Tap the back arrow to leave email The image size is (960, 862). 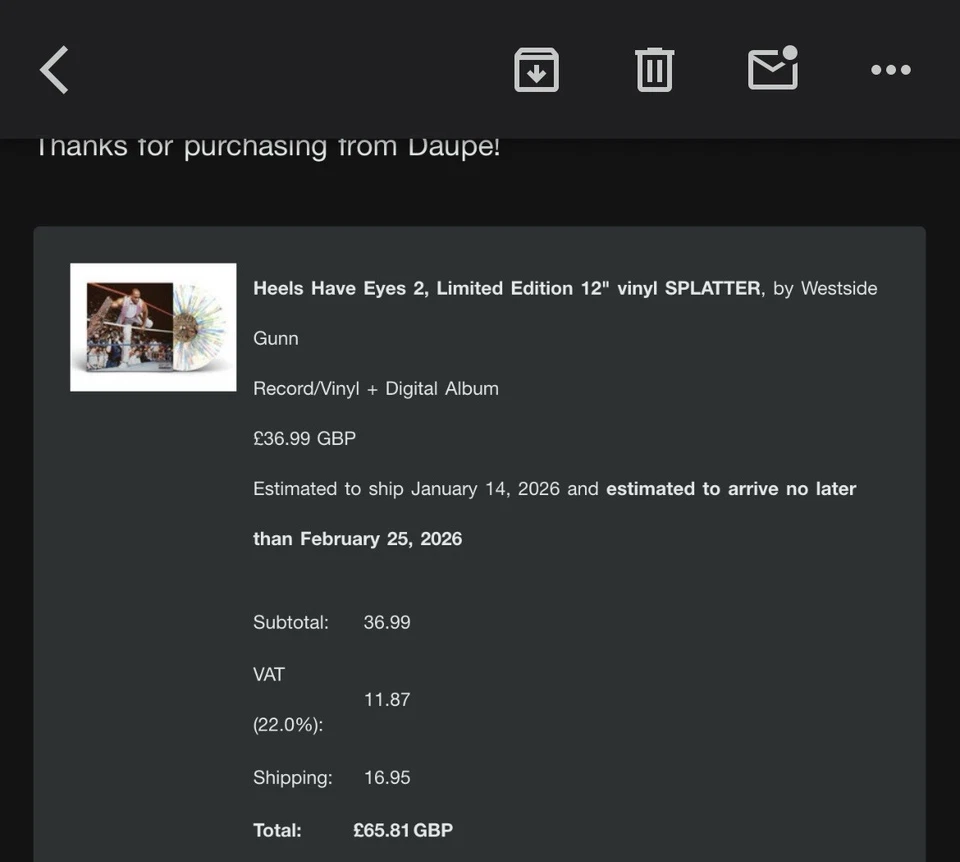[x=55, y=70]
